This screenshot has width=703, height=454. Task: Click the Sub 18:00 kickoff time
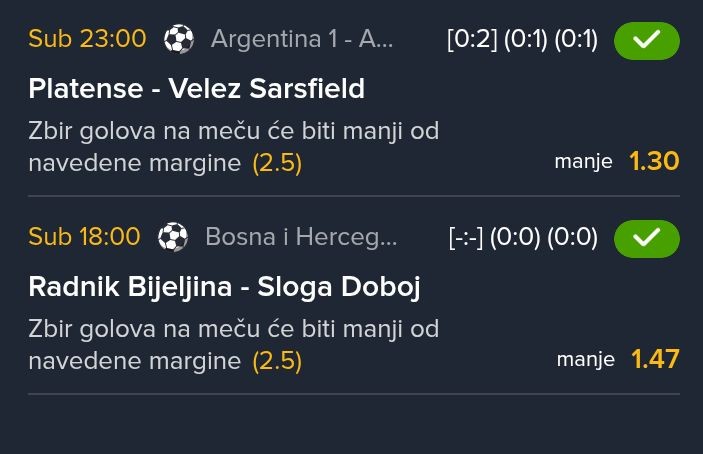pyautogui.click(x=84, y=237)
